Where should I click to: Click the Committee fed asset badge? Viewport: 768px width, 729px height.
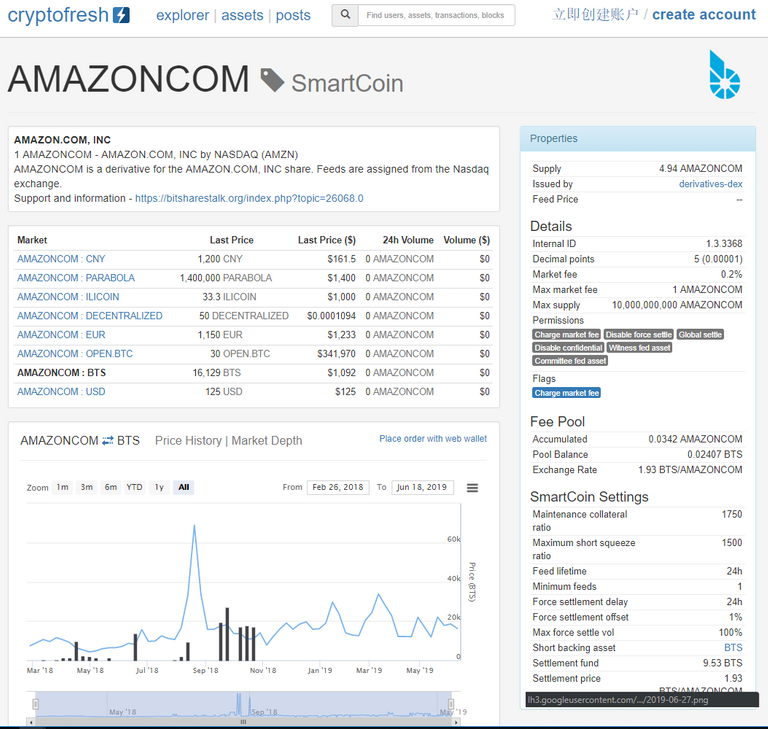pyautogui.click(x=570, y=361)
